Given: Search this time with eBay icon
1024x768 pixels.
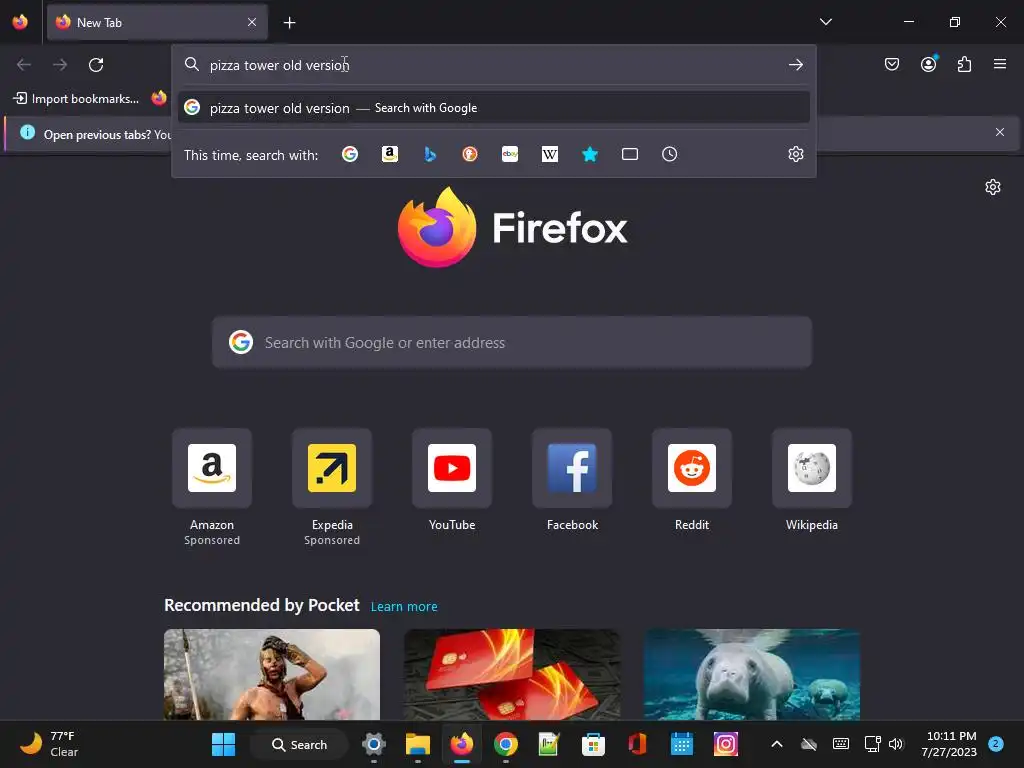Looking at the screenshot, I should pos(510,154).
